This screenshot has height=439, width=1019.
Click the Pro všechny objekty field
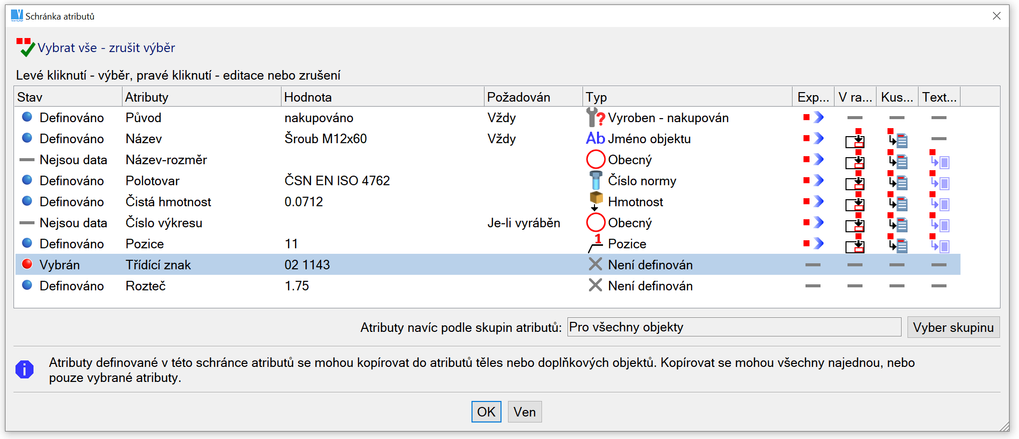point(733,327)
